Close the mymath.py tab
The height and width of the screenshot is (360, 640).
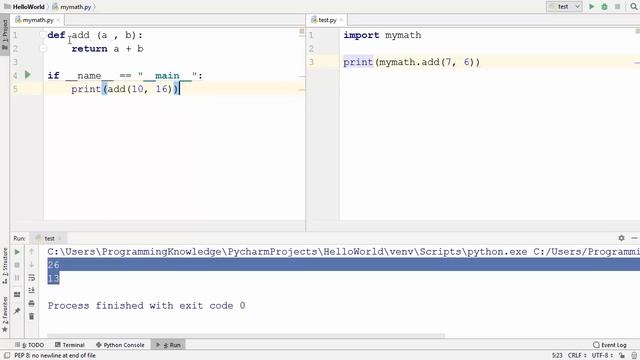click(58, 20)
